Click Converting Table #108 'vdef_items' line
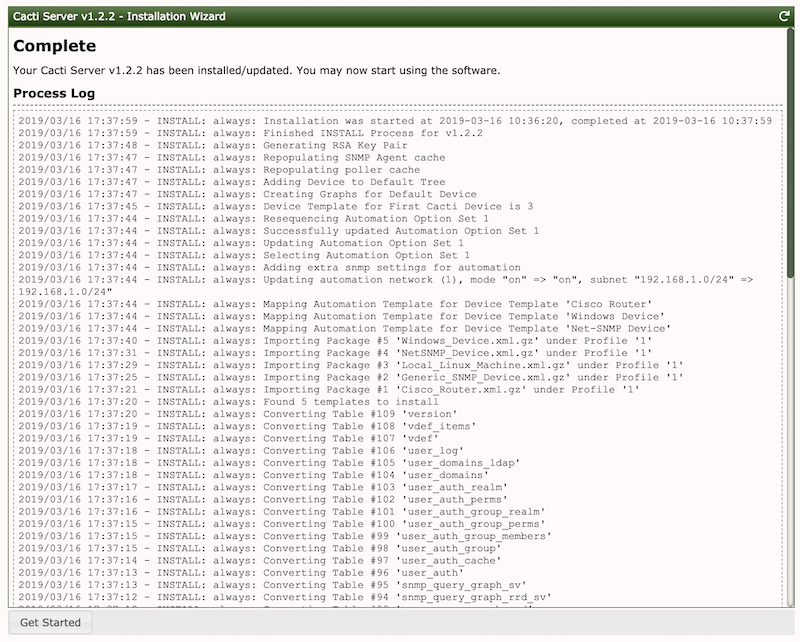 pyautogui.click(x=247, y=427)
